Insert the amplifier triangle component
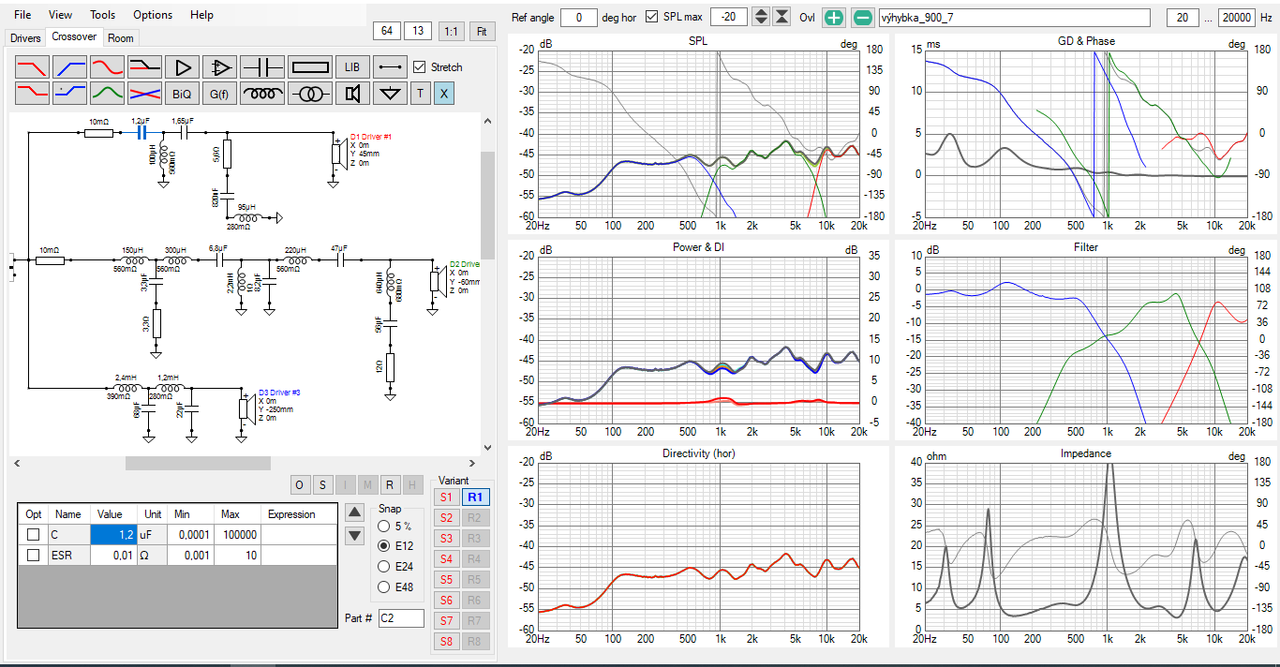The width and height of the screenshot is (1280, 667). tap(182, 67)
